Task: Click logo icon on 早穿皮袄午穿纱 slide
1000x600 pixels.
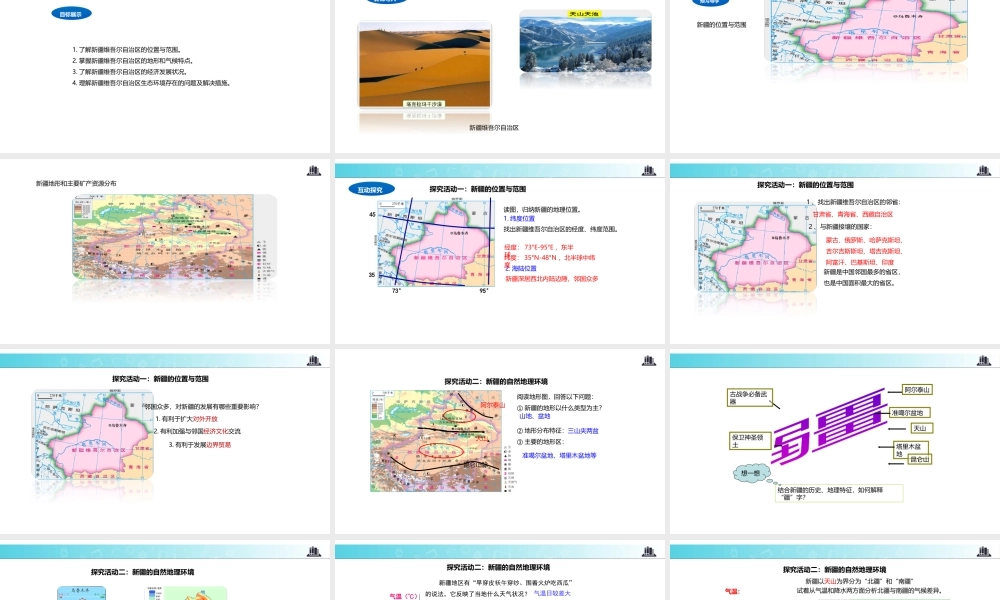Action: [x=649, y=551]
